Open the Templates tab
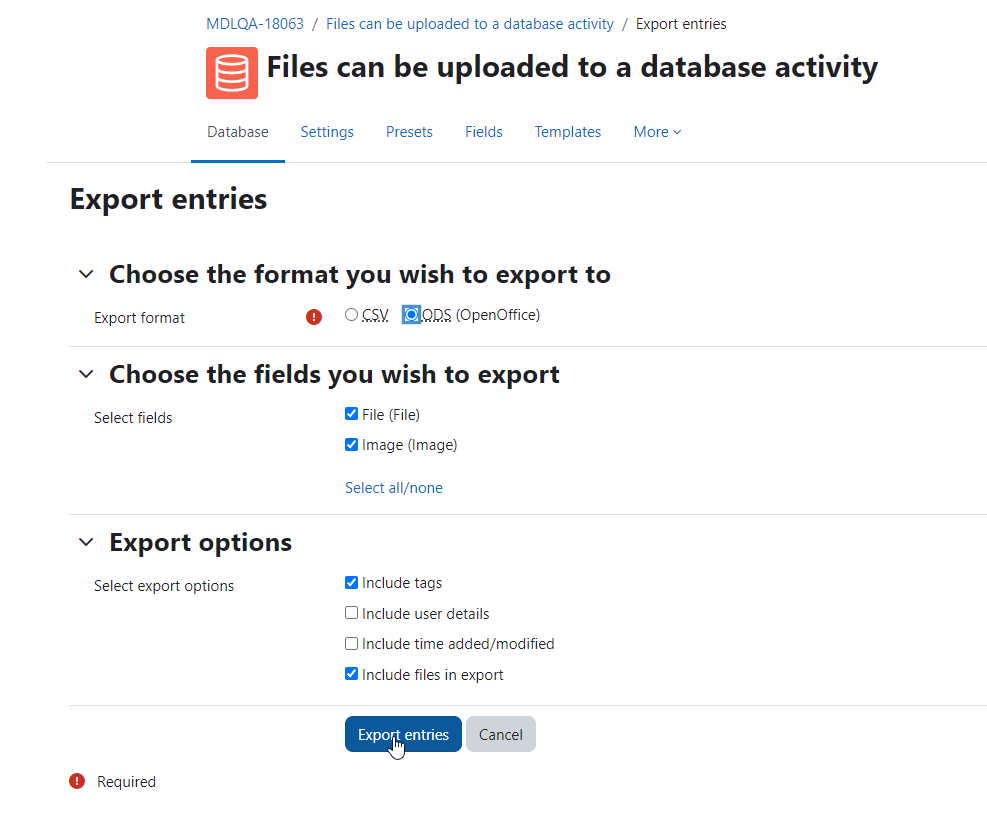 (568, 132)
